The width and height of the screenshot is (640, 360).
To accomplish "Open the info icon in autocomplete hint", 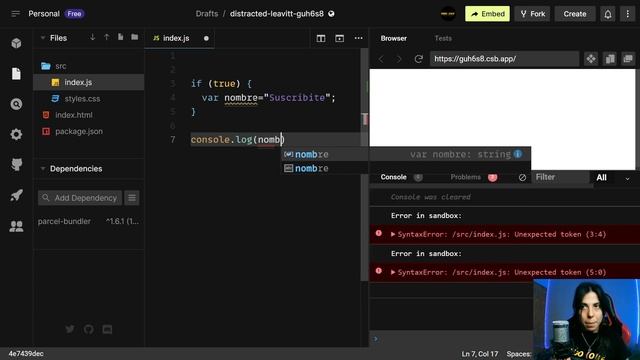I will click(518, 154).
